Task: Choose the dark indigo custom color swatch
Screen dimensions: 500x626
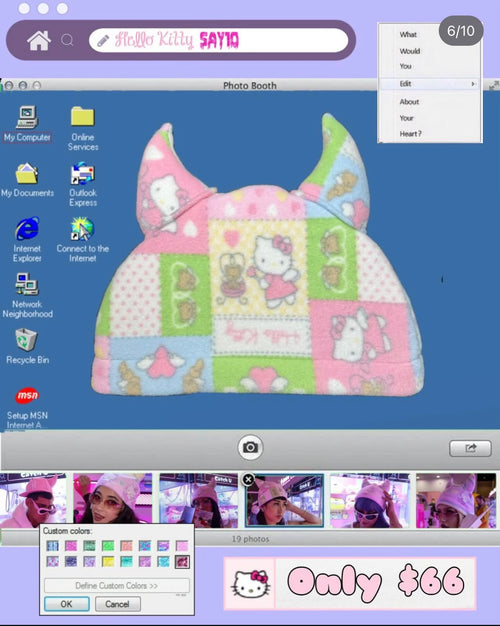Action: click(x=71, y=562)
